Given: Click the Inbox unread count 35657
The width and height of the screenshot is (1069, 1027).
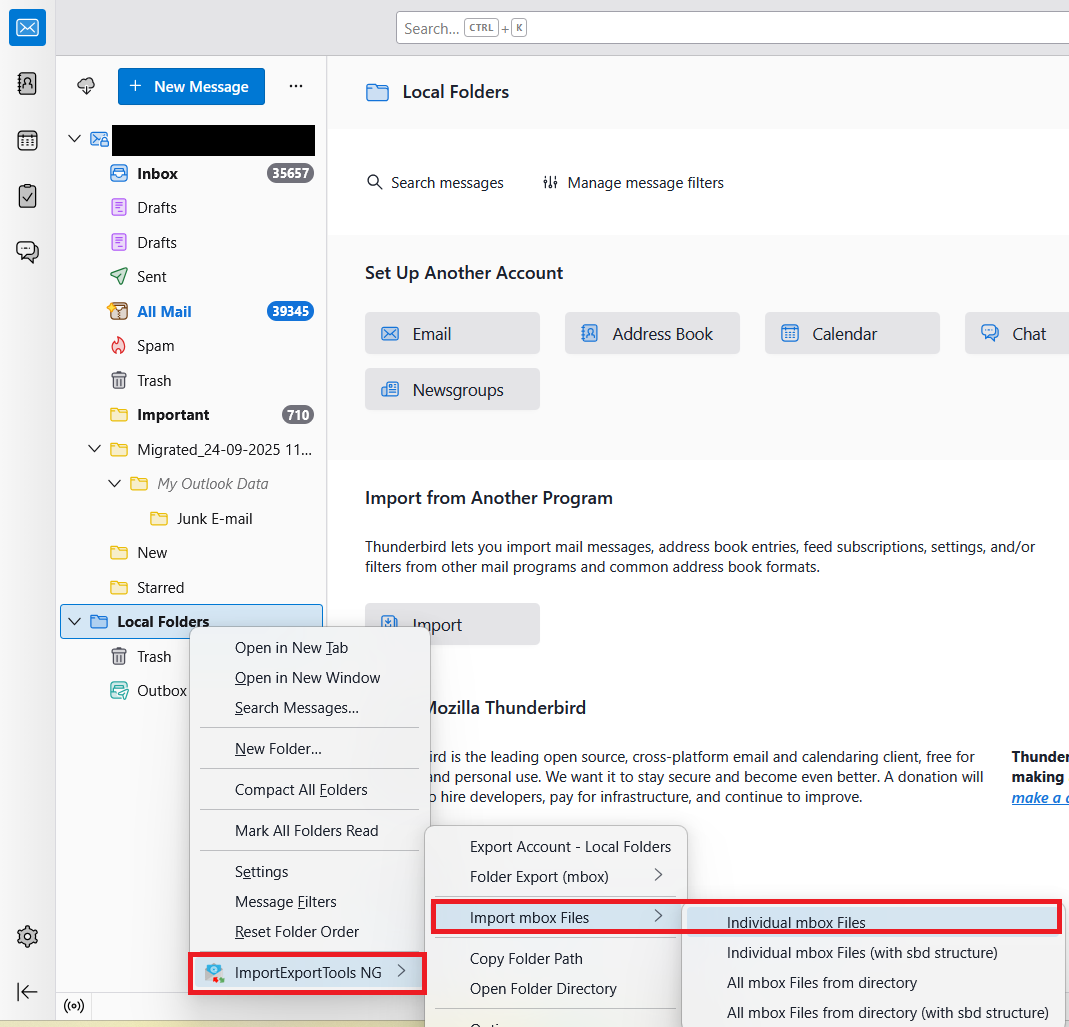Looking at the screenshot, I should coord(290,173).
